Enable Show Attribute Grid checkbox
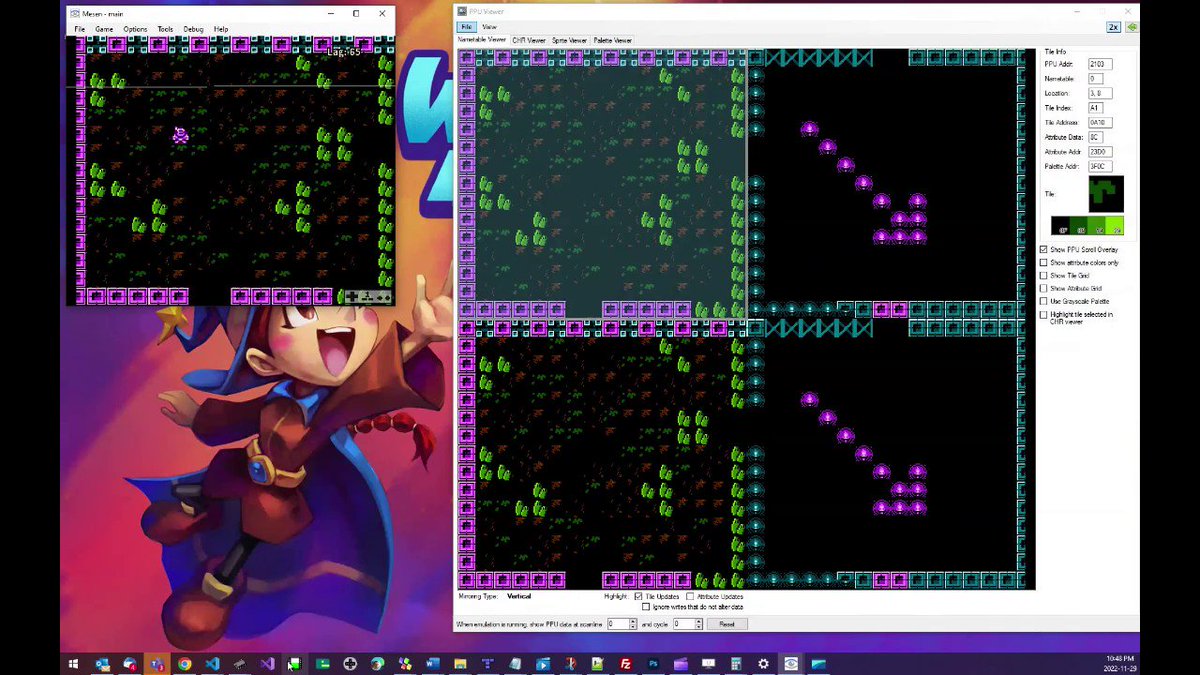 point(1044,288)
